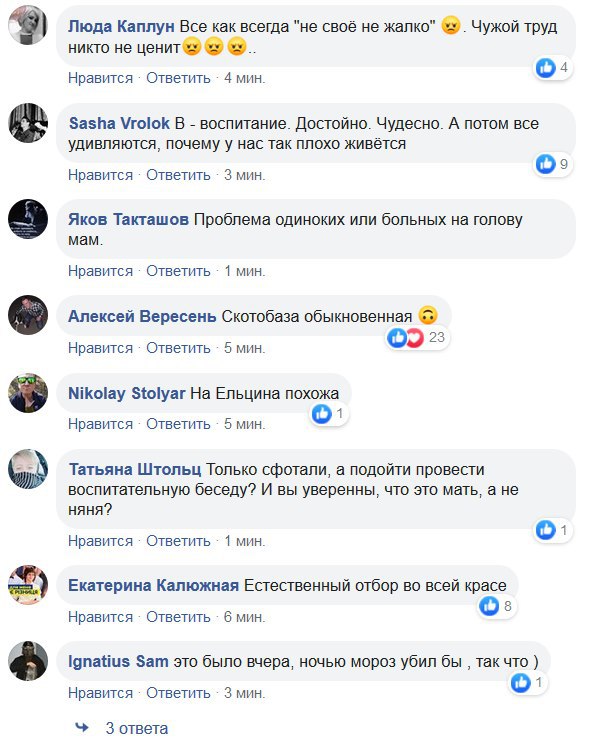Click like reaction icon on Татьяна Штольц's comment

(545, 530)
